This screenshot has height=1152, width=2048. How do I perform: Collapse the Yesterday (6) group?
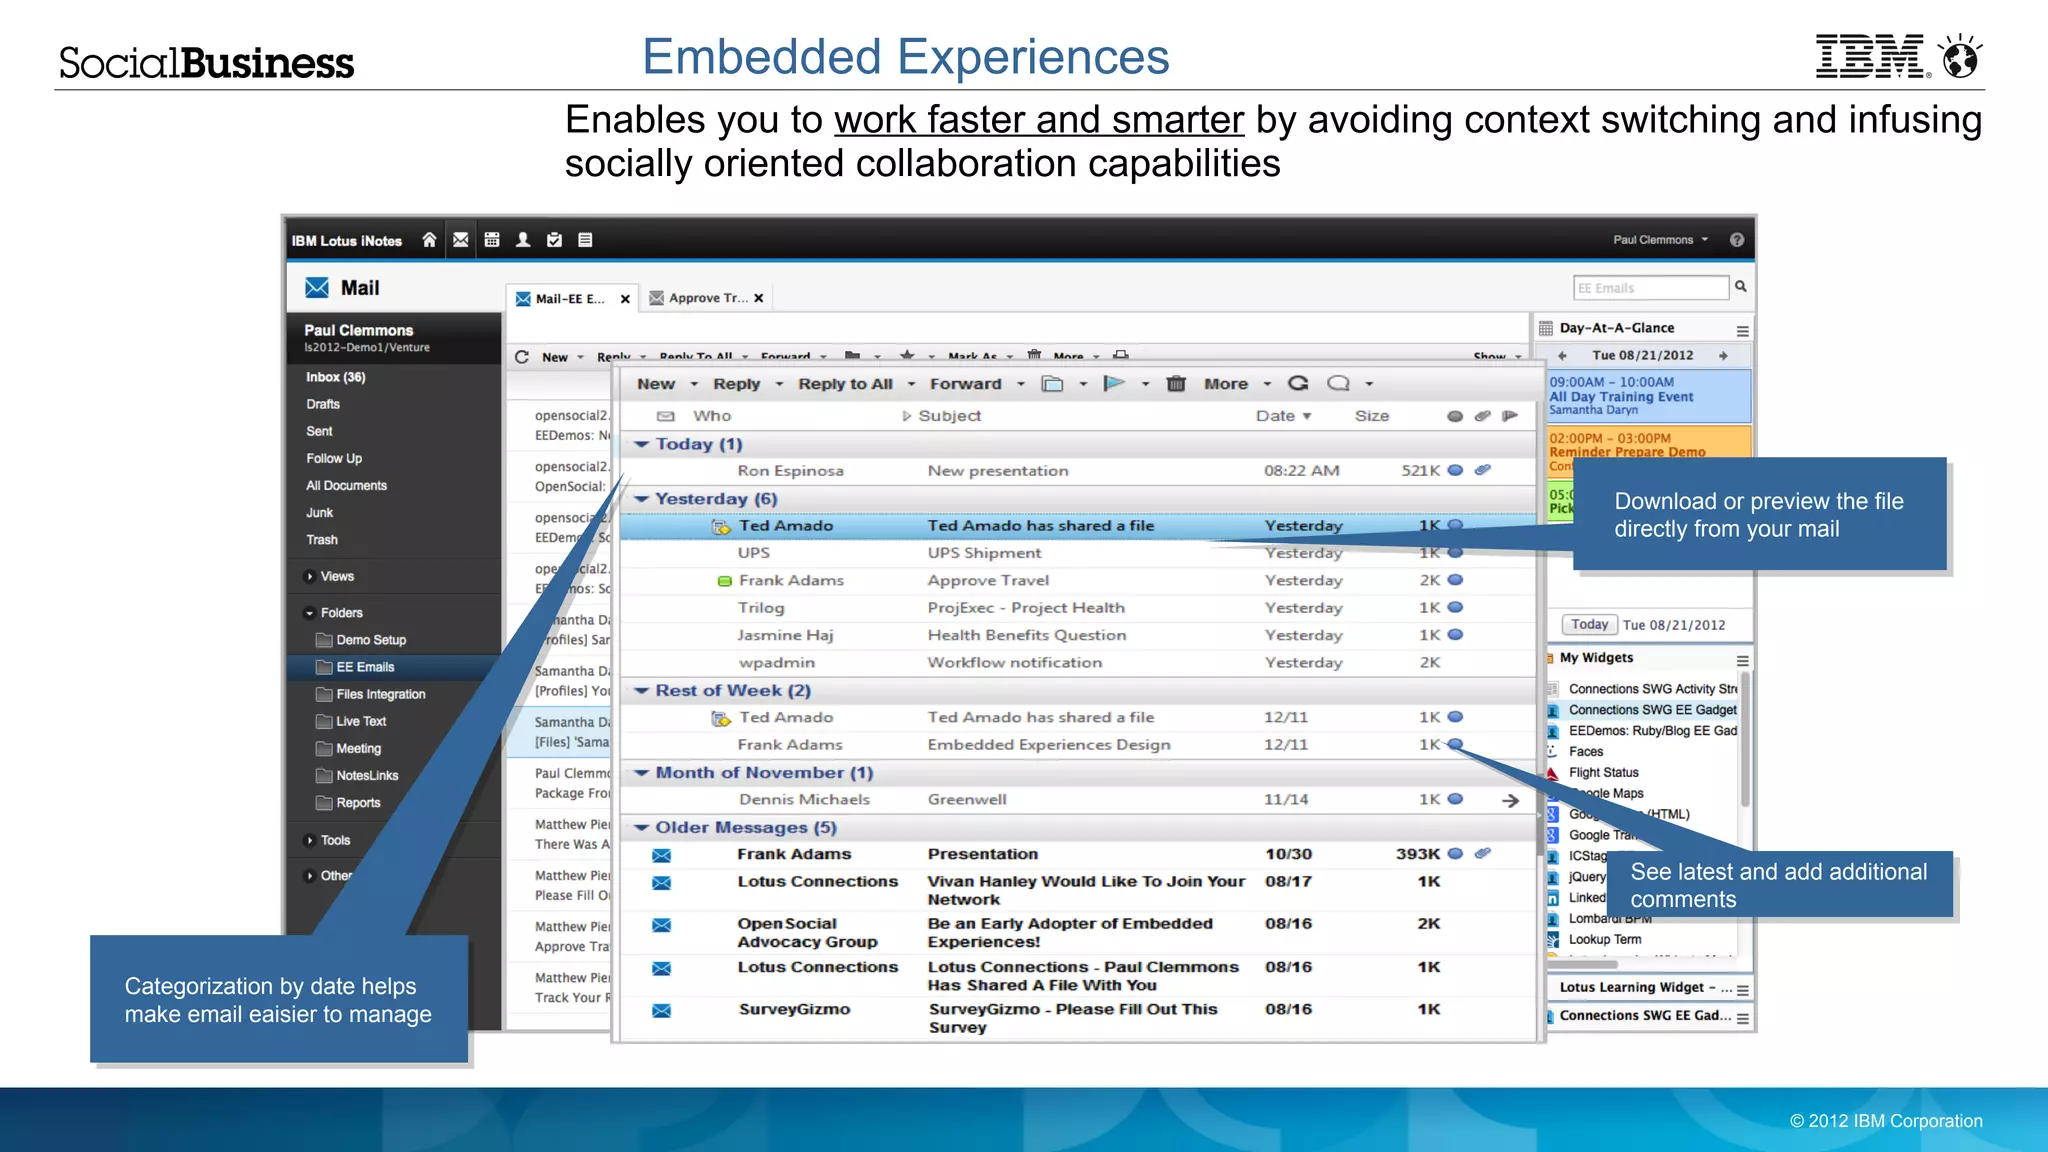coord(641,498)
